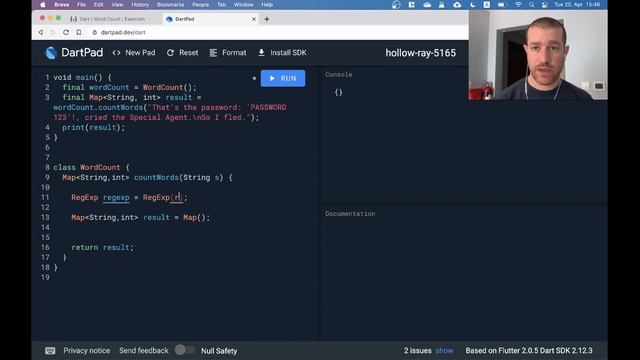Click the keyboard shortcuts icon in footer
The height and width of the screenshot is (360, 640).
coord(50,351)
